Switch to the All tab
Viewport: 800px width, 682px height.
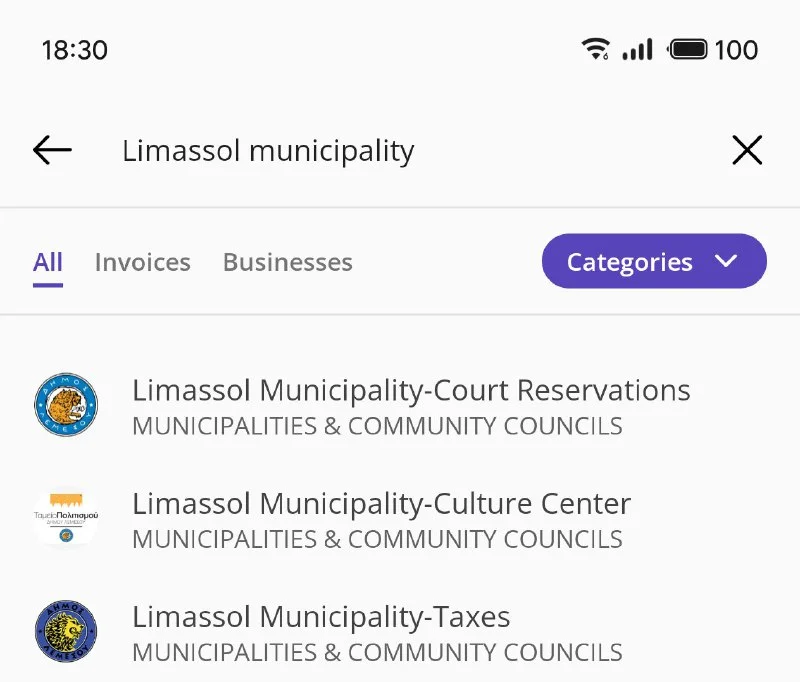(48, 263)
